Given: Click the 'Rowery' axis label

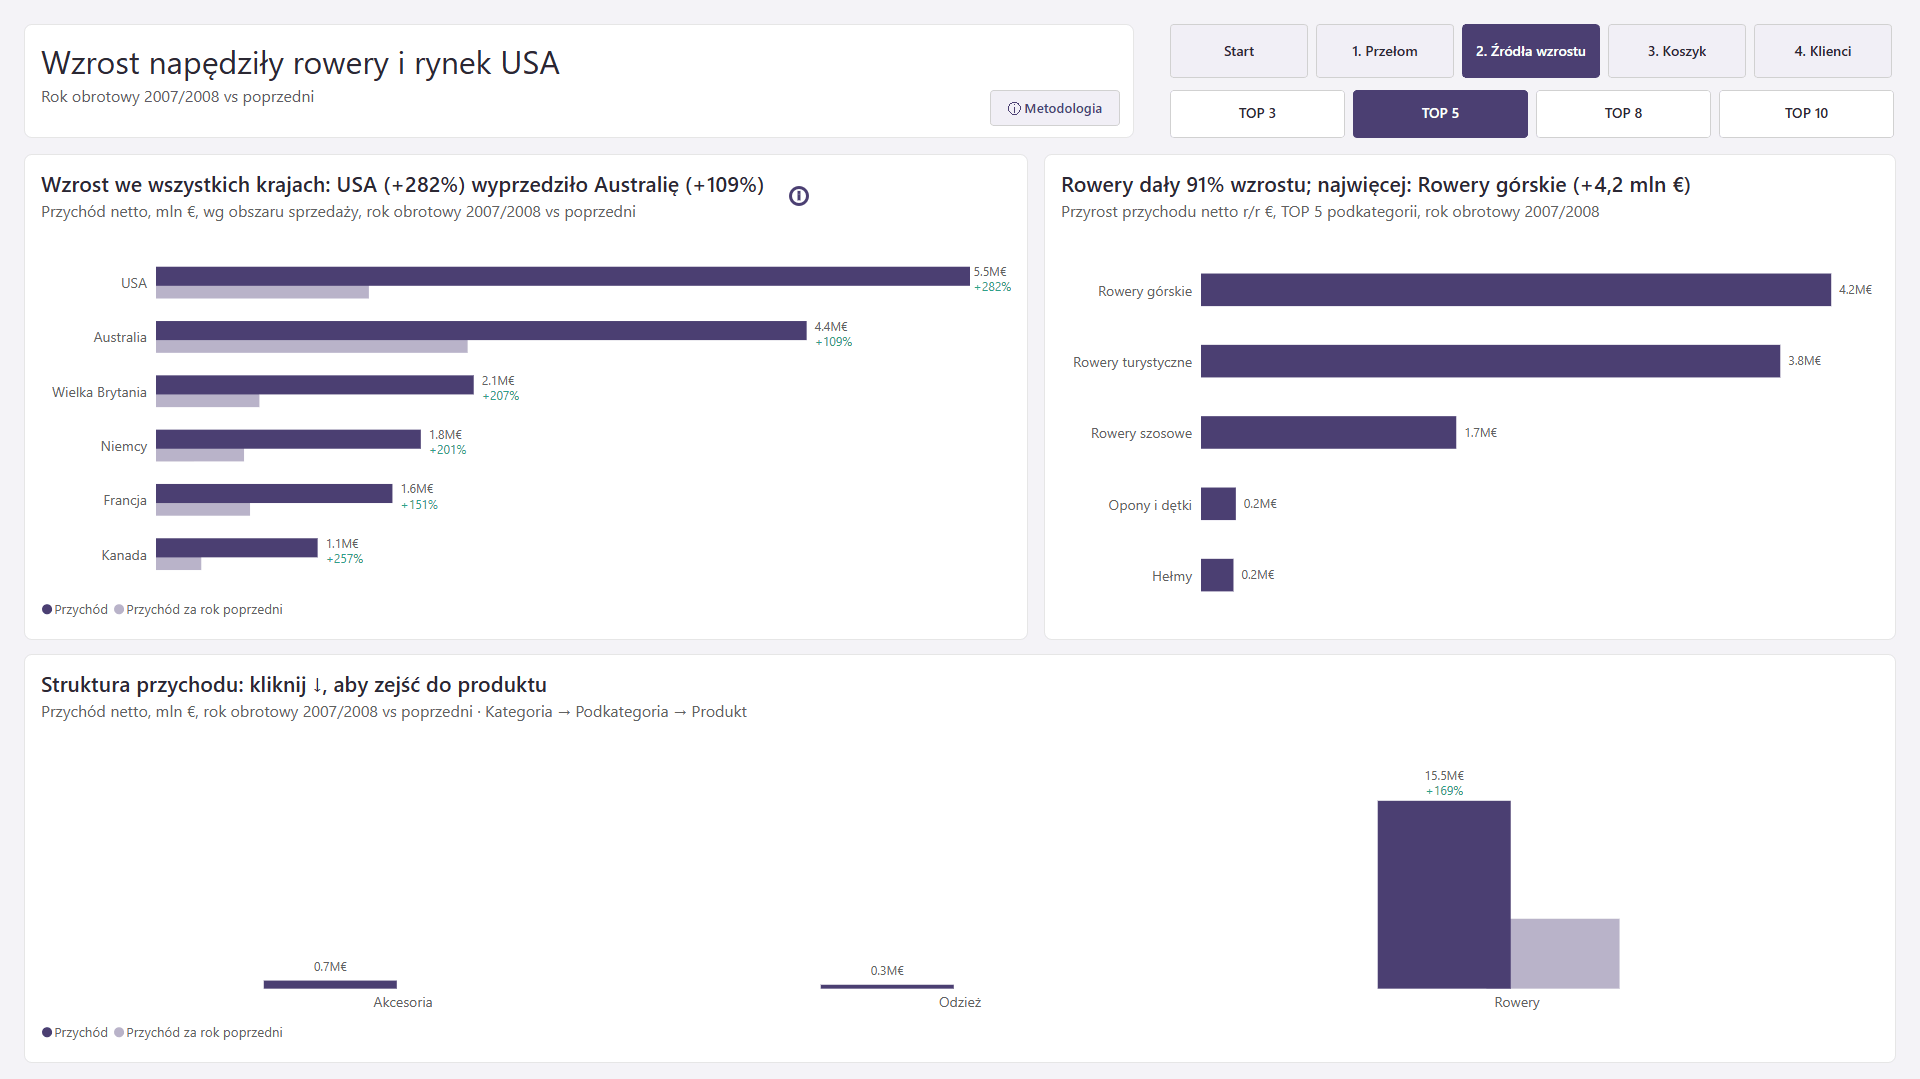Looking at the screenshot, I should 1517,1003.
